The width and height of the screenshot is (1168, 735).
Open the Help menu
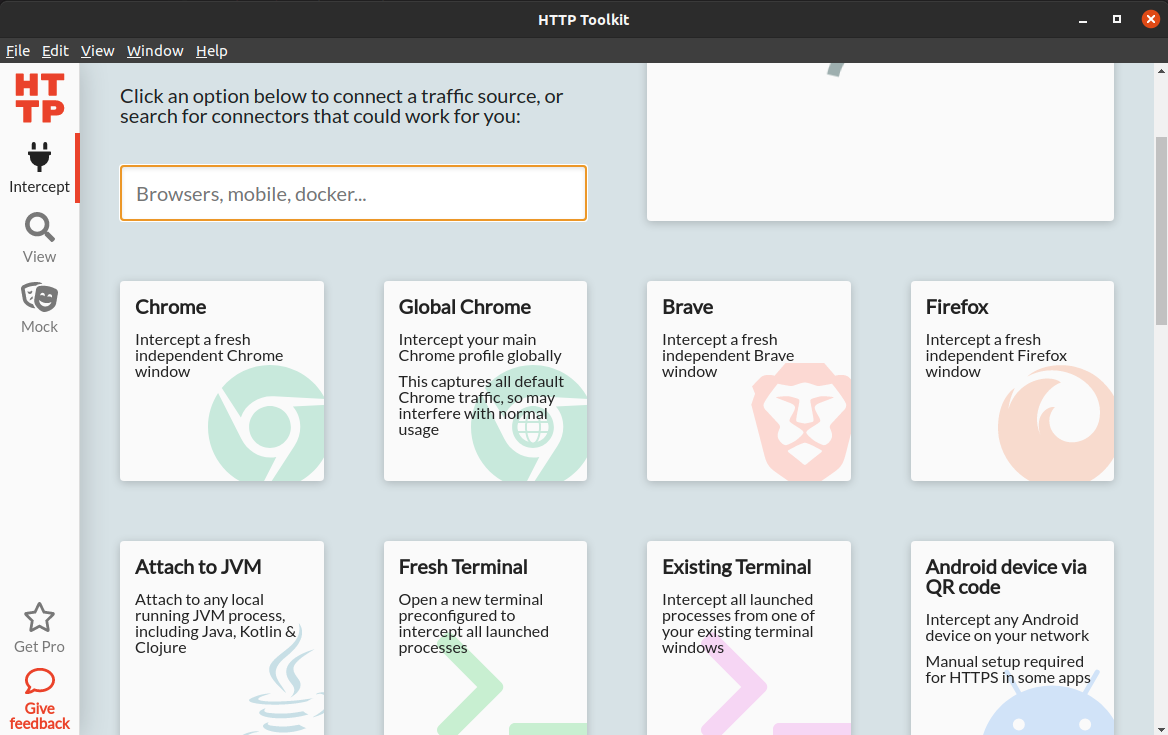tap(212, 51)
